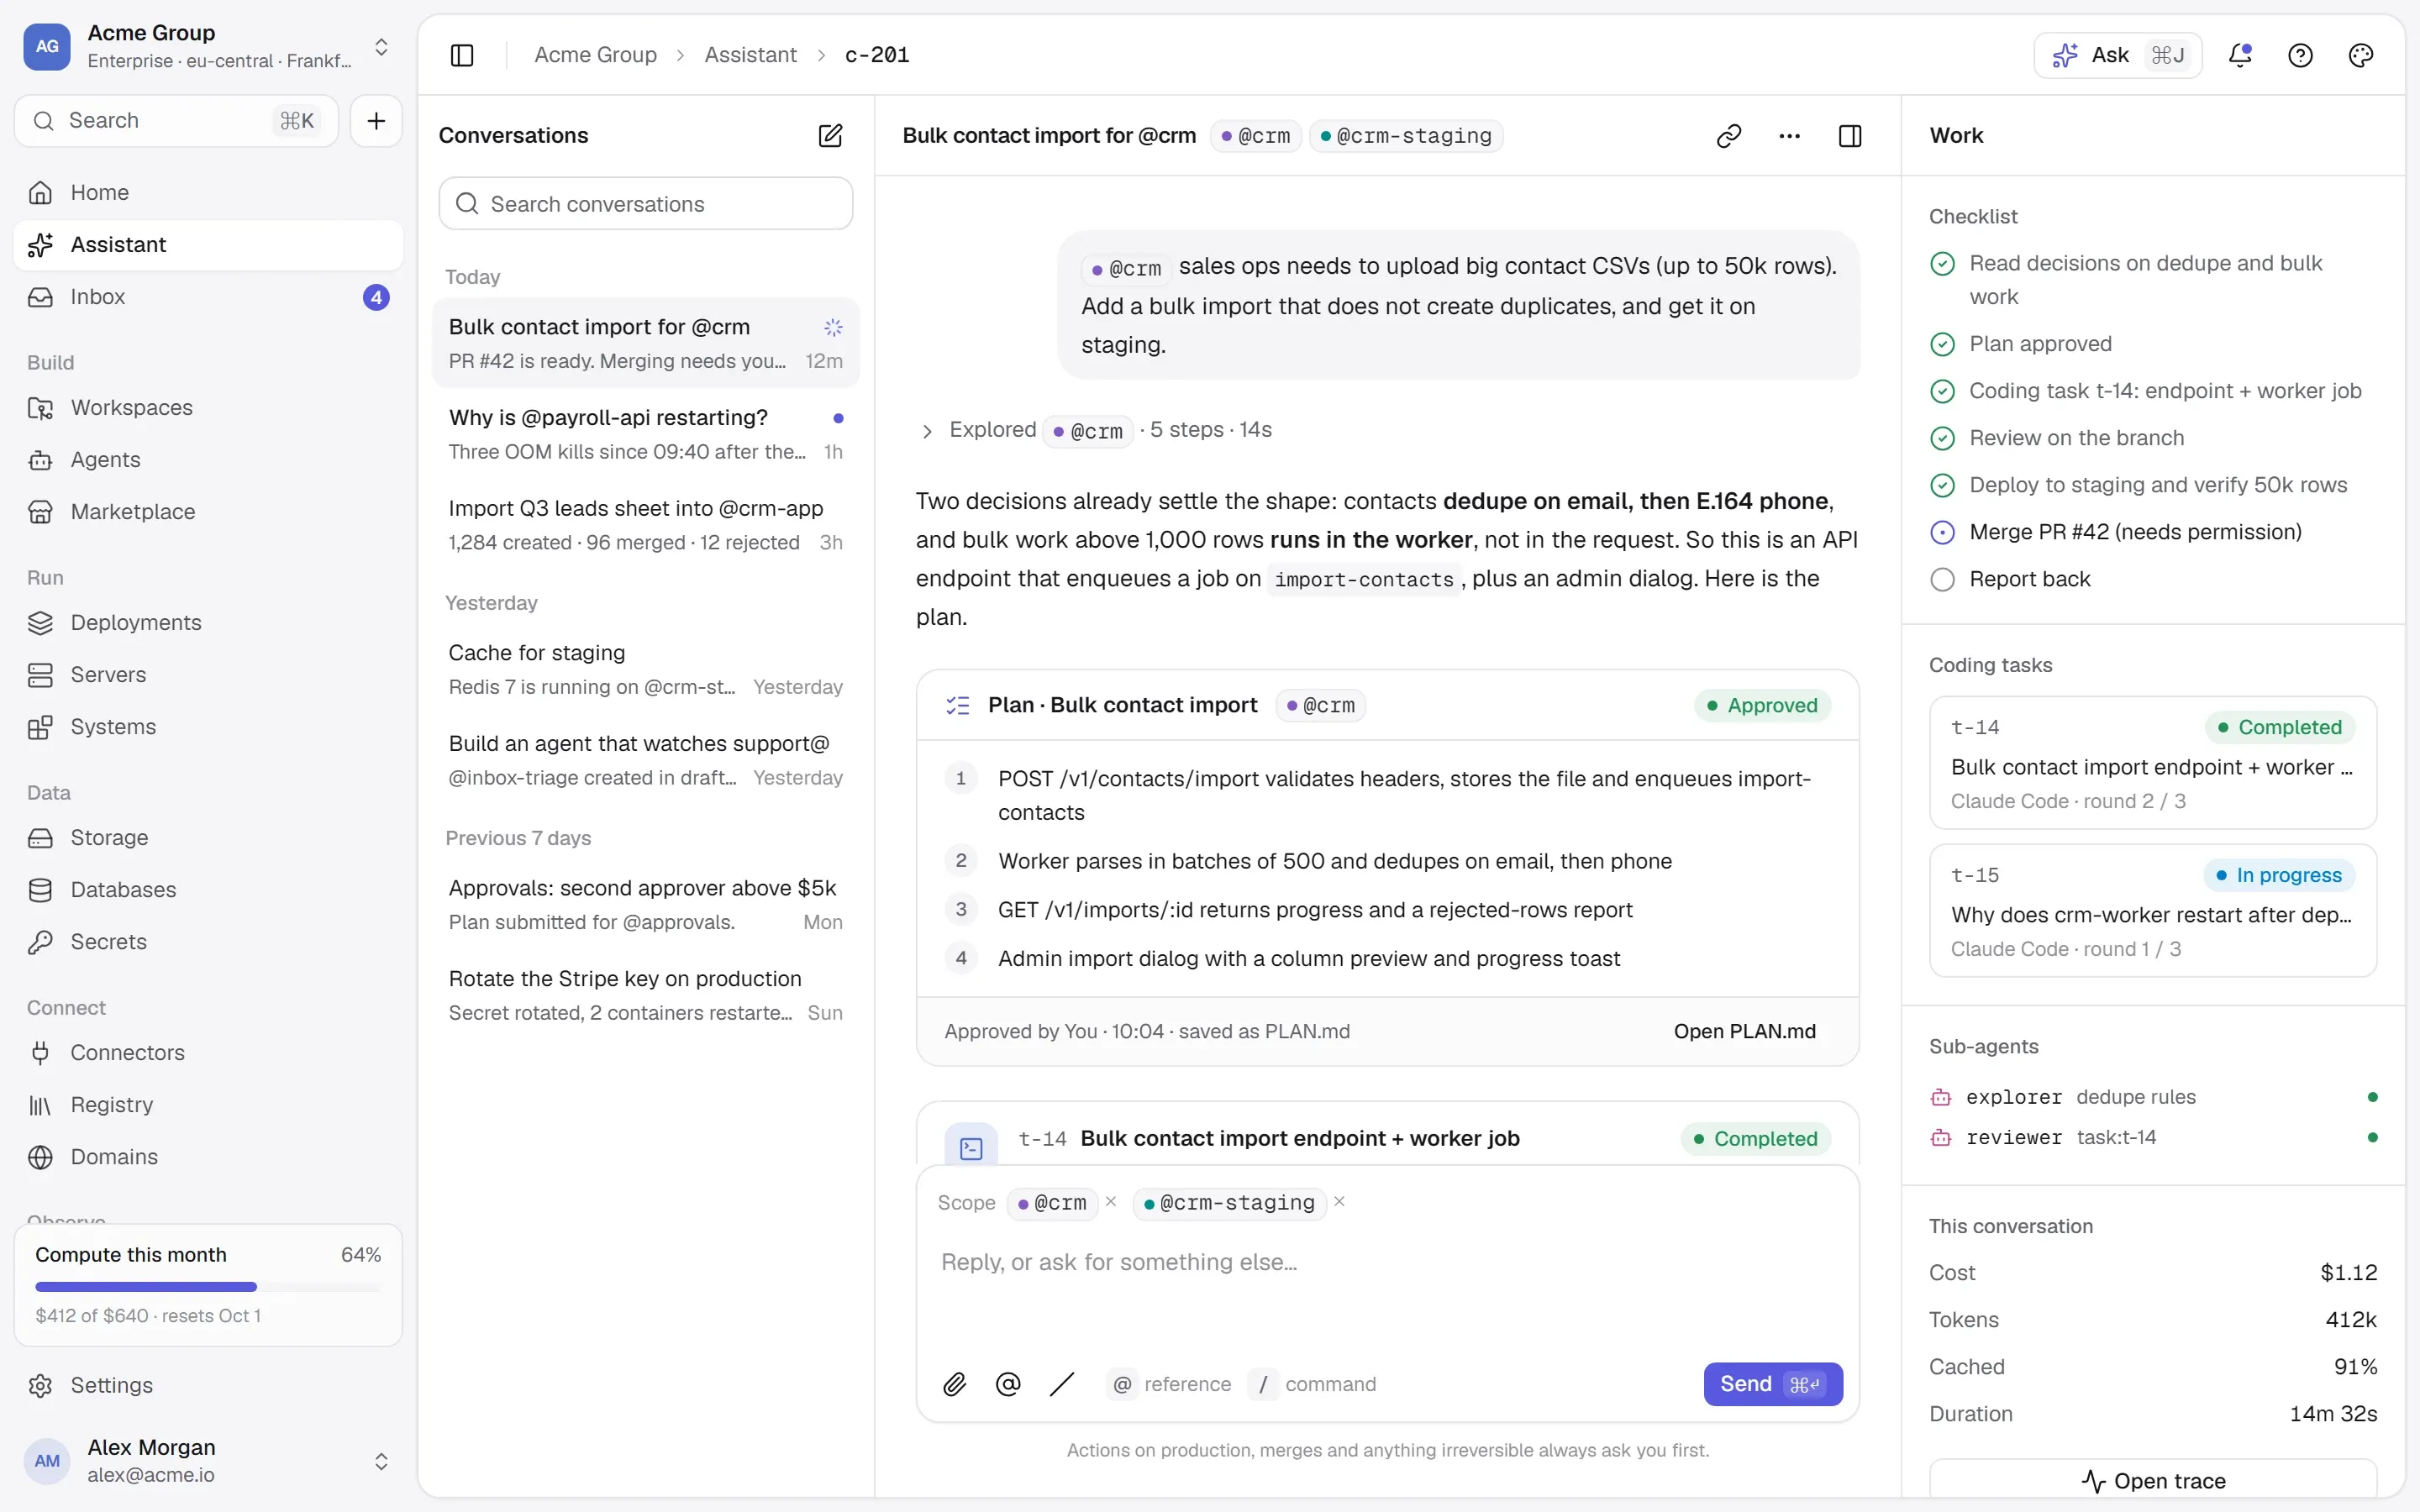Go to Servers page
2420x1512 pixels.
tap(208, 674)
